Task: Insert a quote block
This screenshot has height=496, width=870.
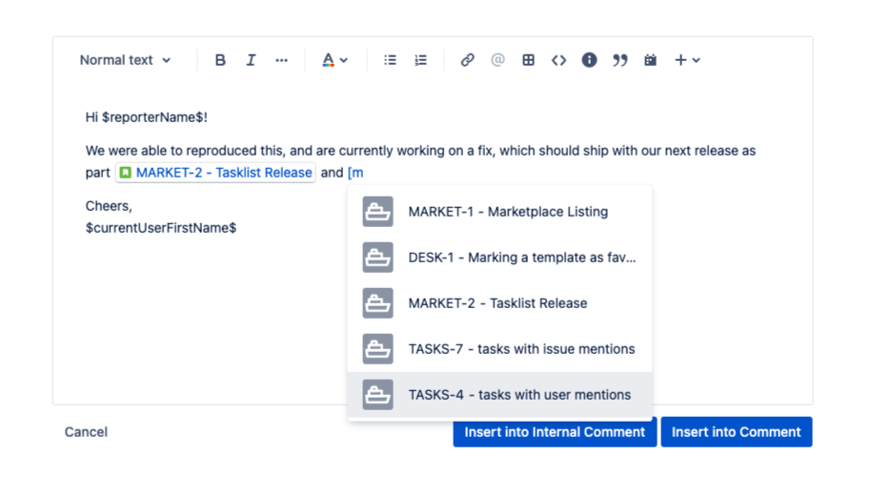Action: 620,60
